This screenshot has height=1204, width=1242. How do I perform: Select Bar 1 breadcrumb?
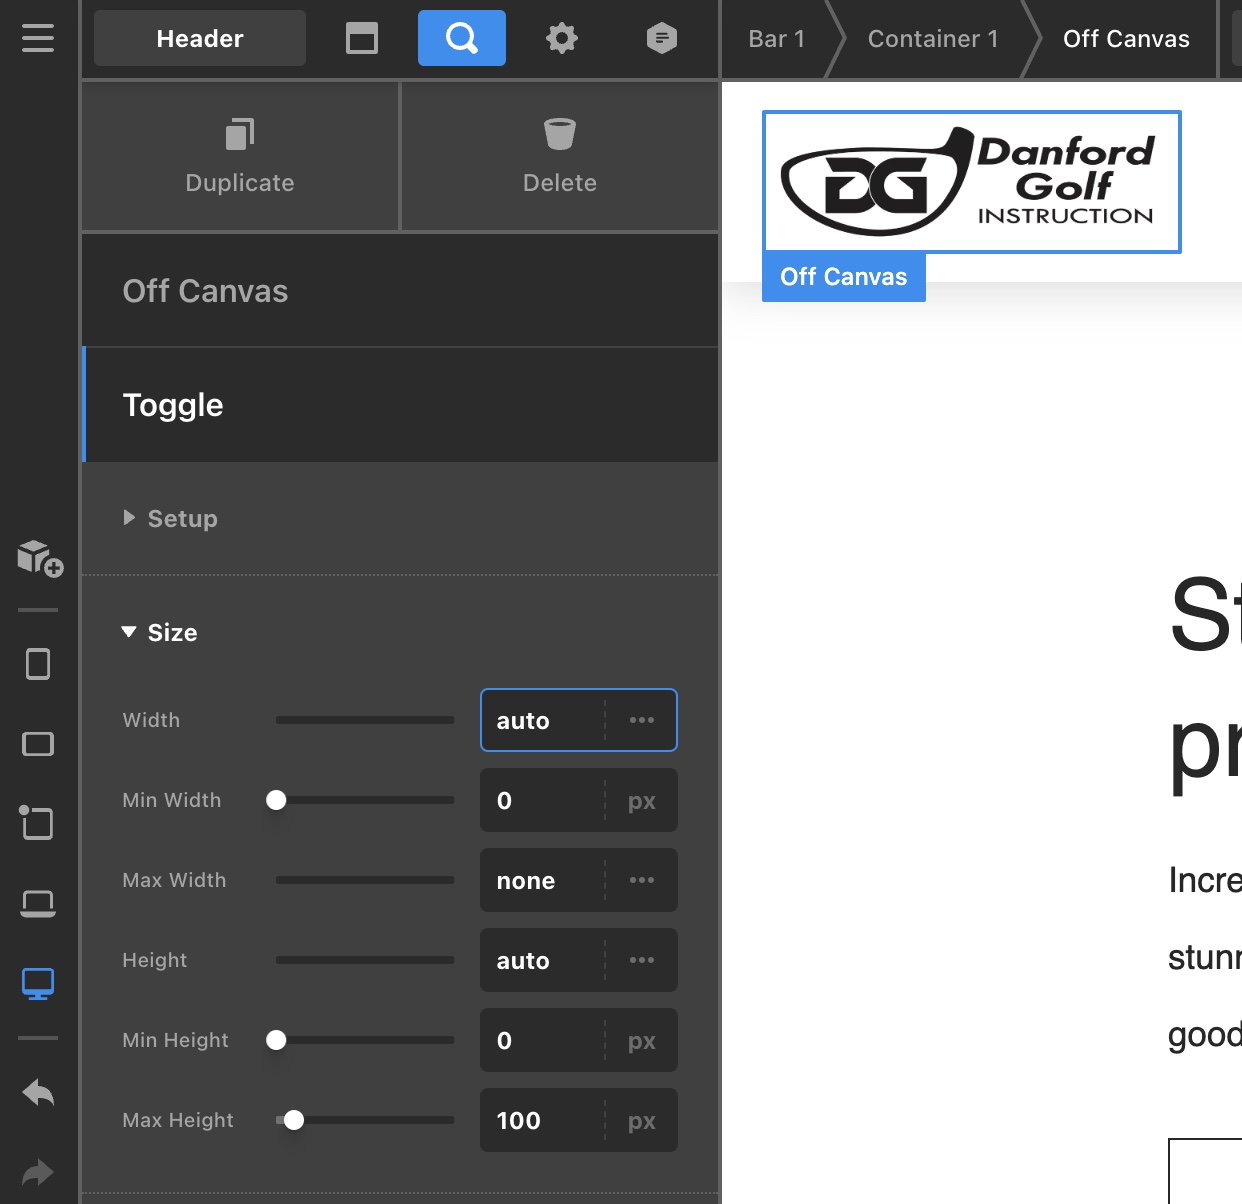(x=776, y=38)
